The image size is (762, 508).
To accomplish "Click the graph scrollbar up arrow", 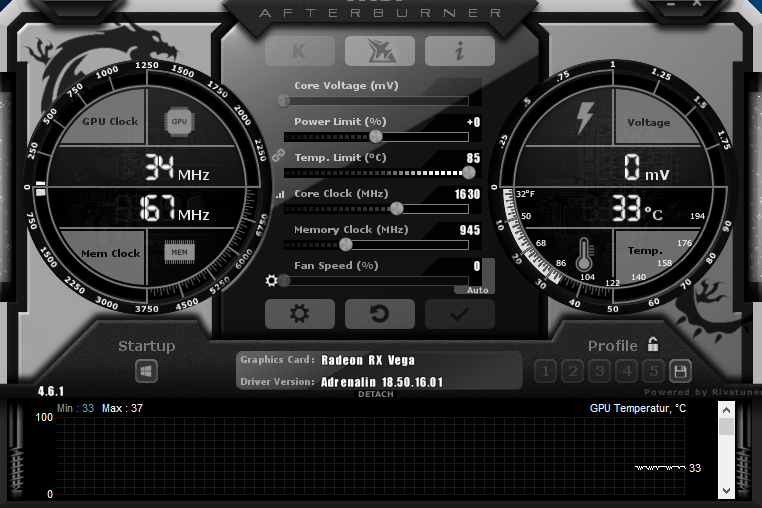I will 726,410.
